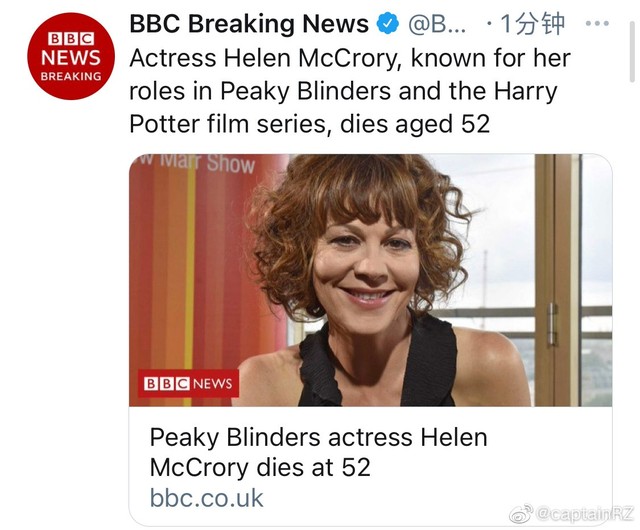640x530 pixels.
Task: Click the Weibo logo watermark icon
Action: (522, 513)
